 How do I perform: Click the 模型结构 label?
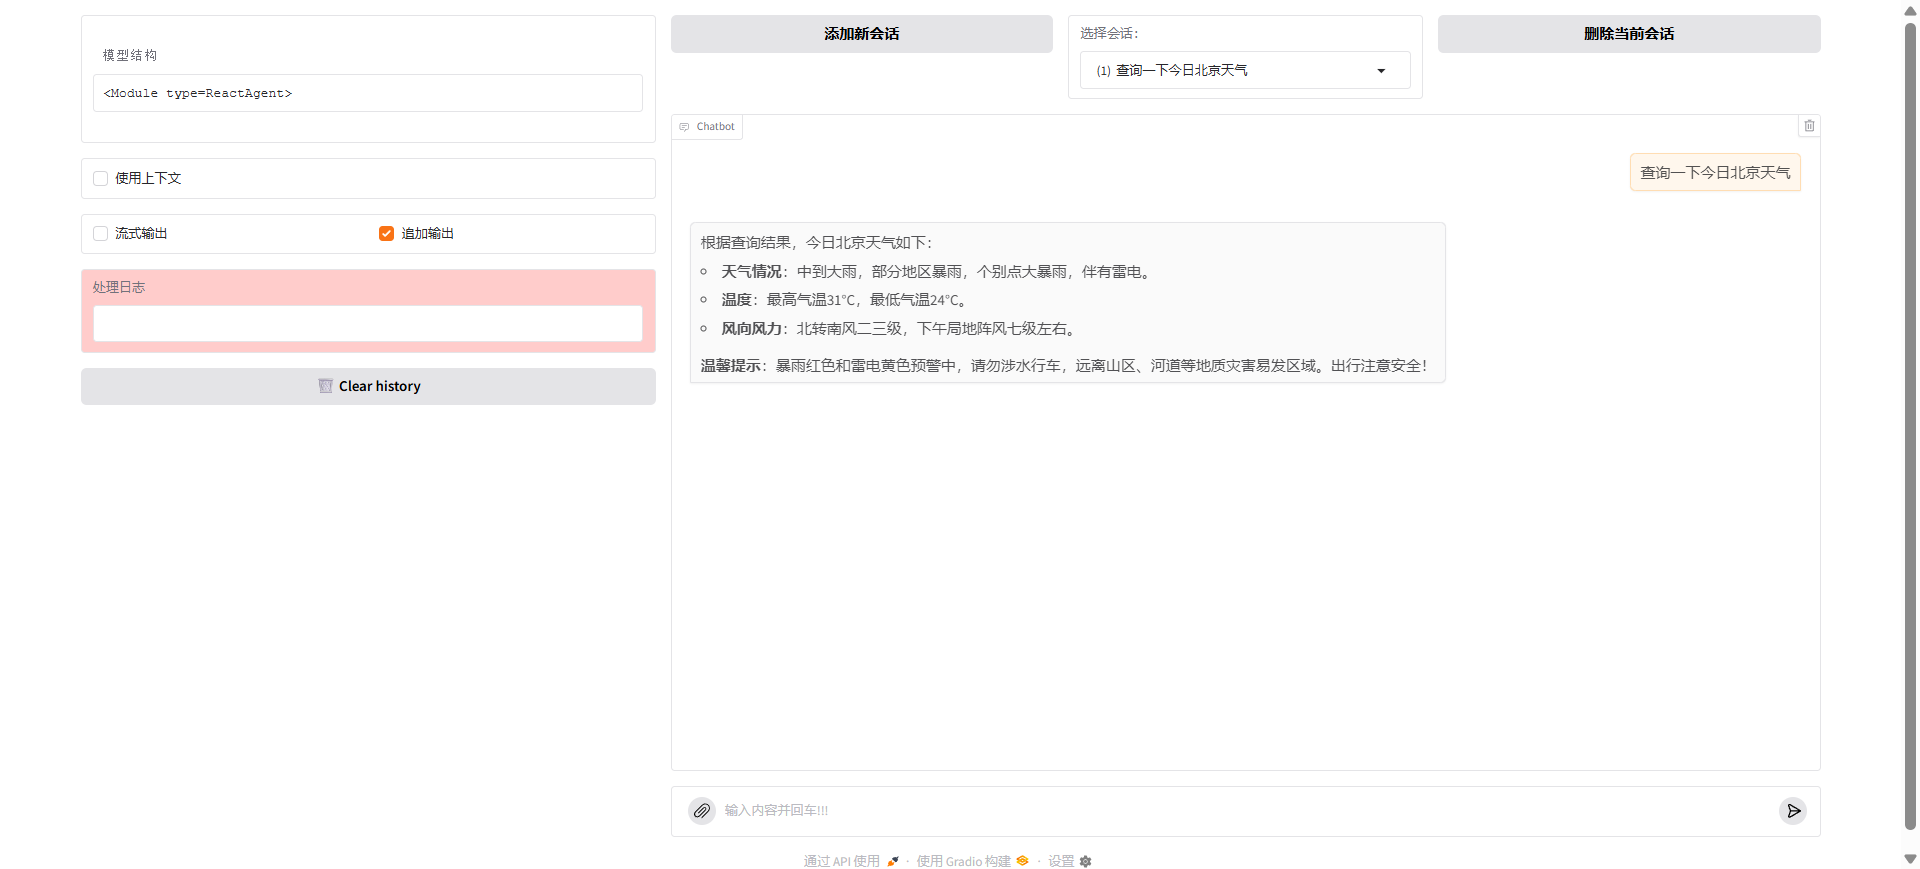(130, 55)
